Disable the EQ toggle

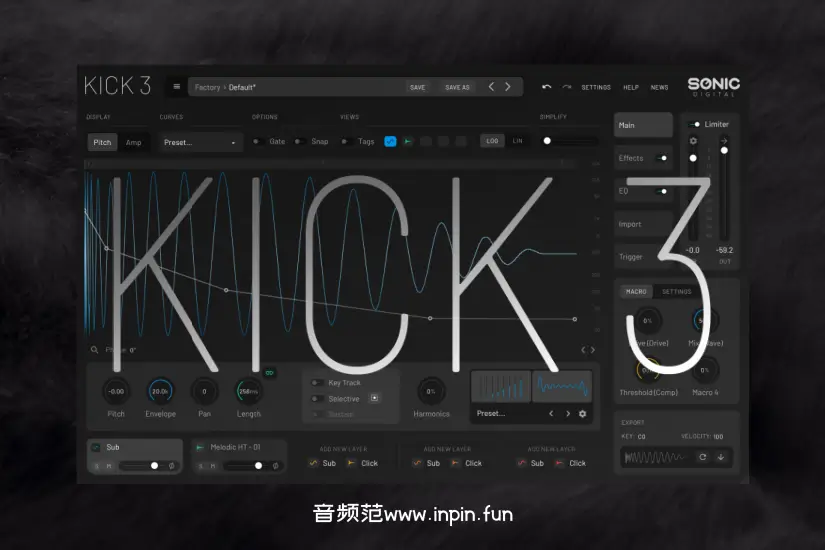[661, 191]
